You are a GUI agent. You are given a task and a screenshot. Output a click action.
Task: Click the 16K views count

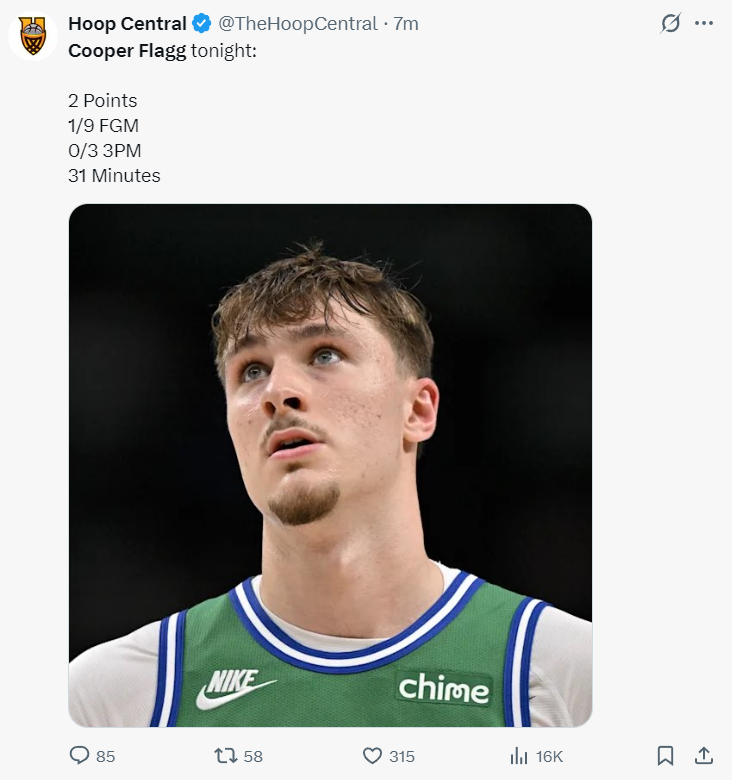coord(550,757)
